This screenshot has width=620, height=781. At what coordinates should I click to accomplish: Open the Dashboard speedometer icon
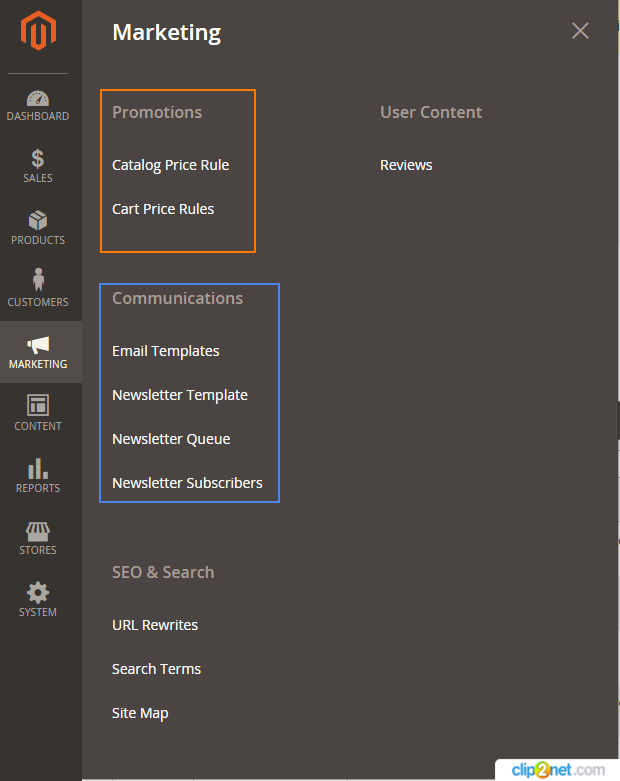point(38,98)
